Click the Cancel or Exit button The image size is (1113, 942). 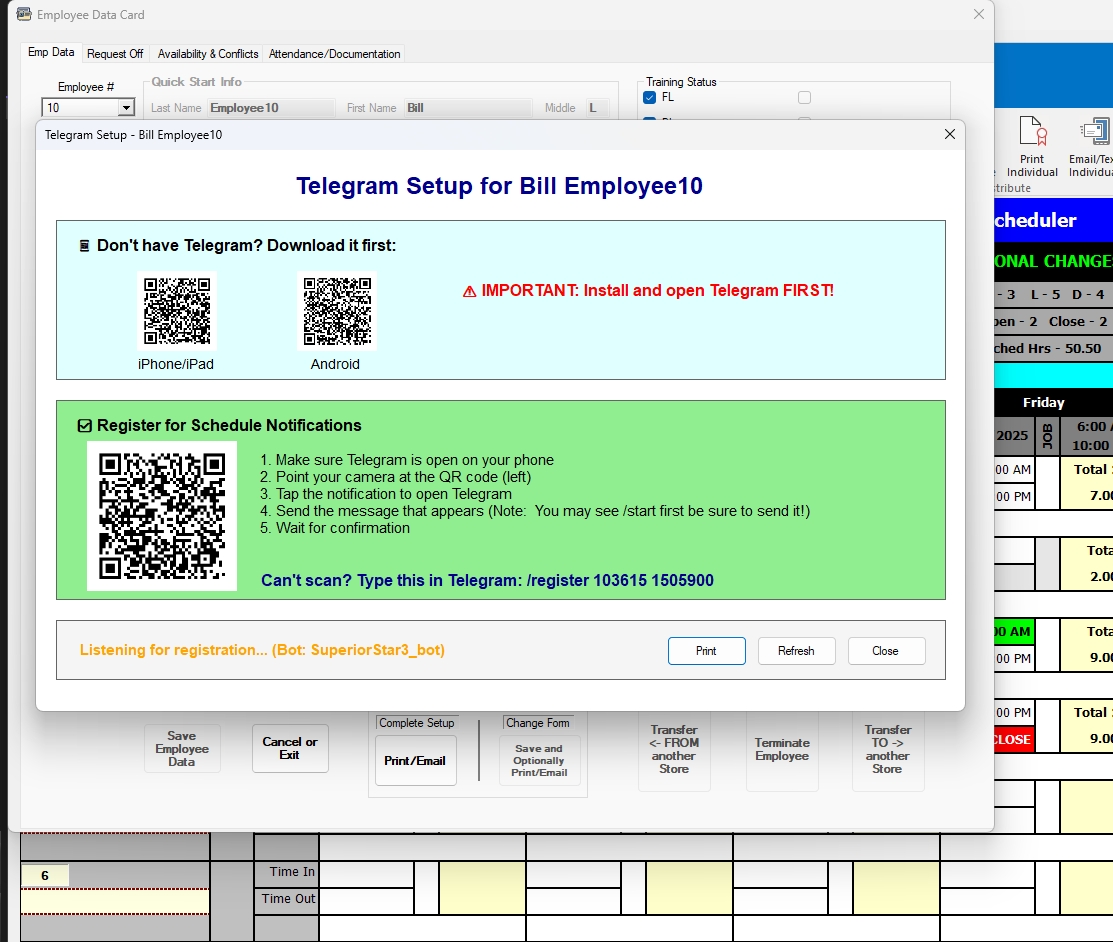pyautogui.click(x=290, y=748)
